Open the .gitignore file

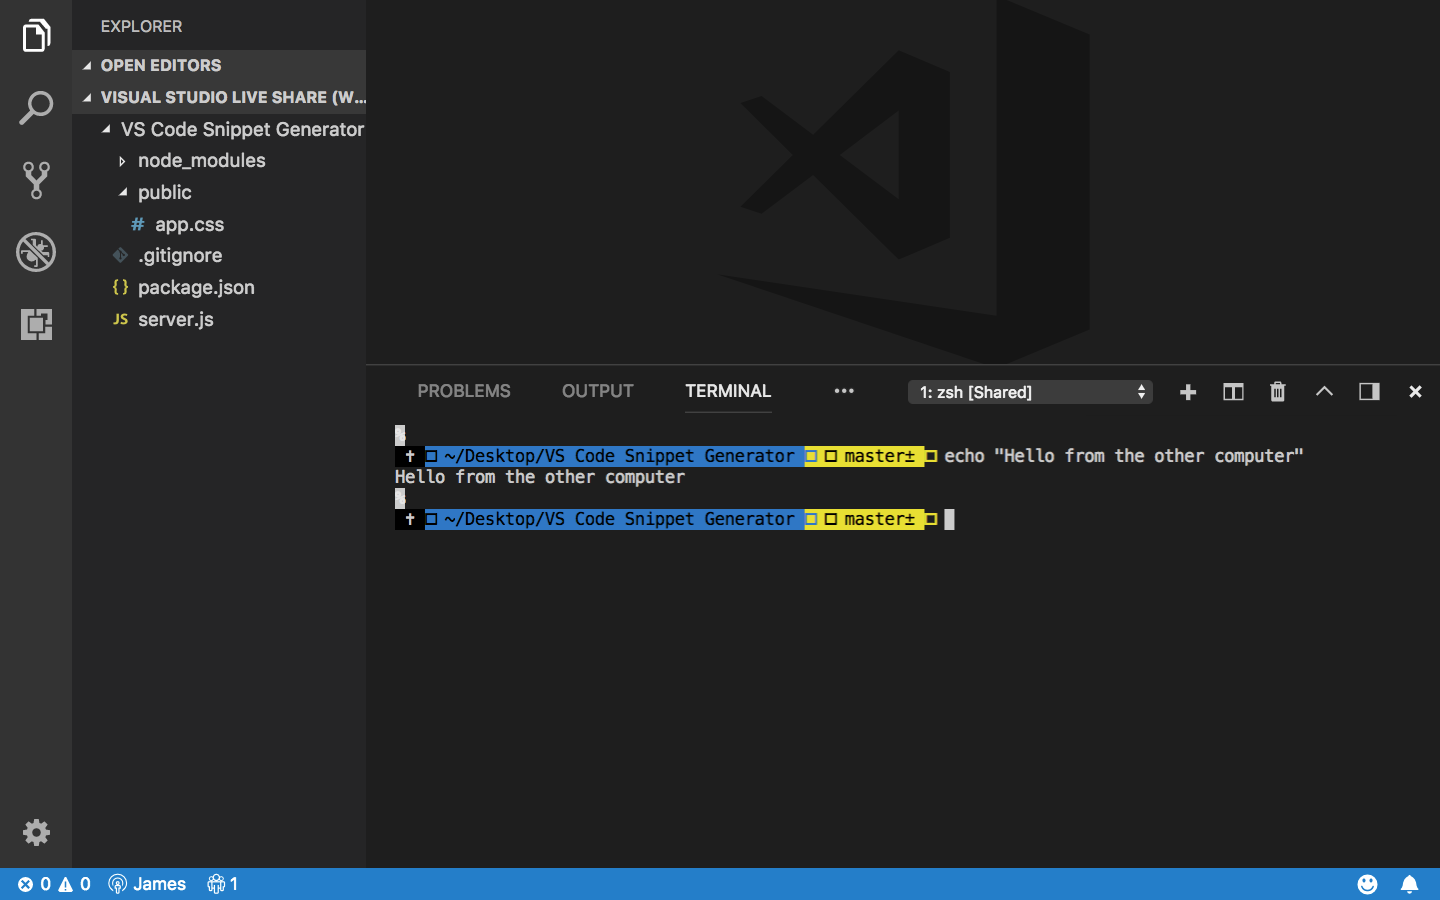[x=219, y=255]
